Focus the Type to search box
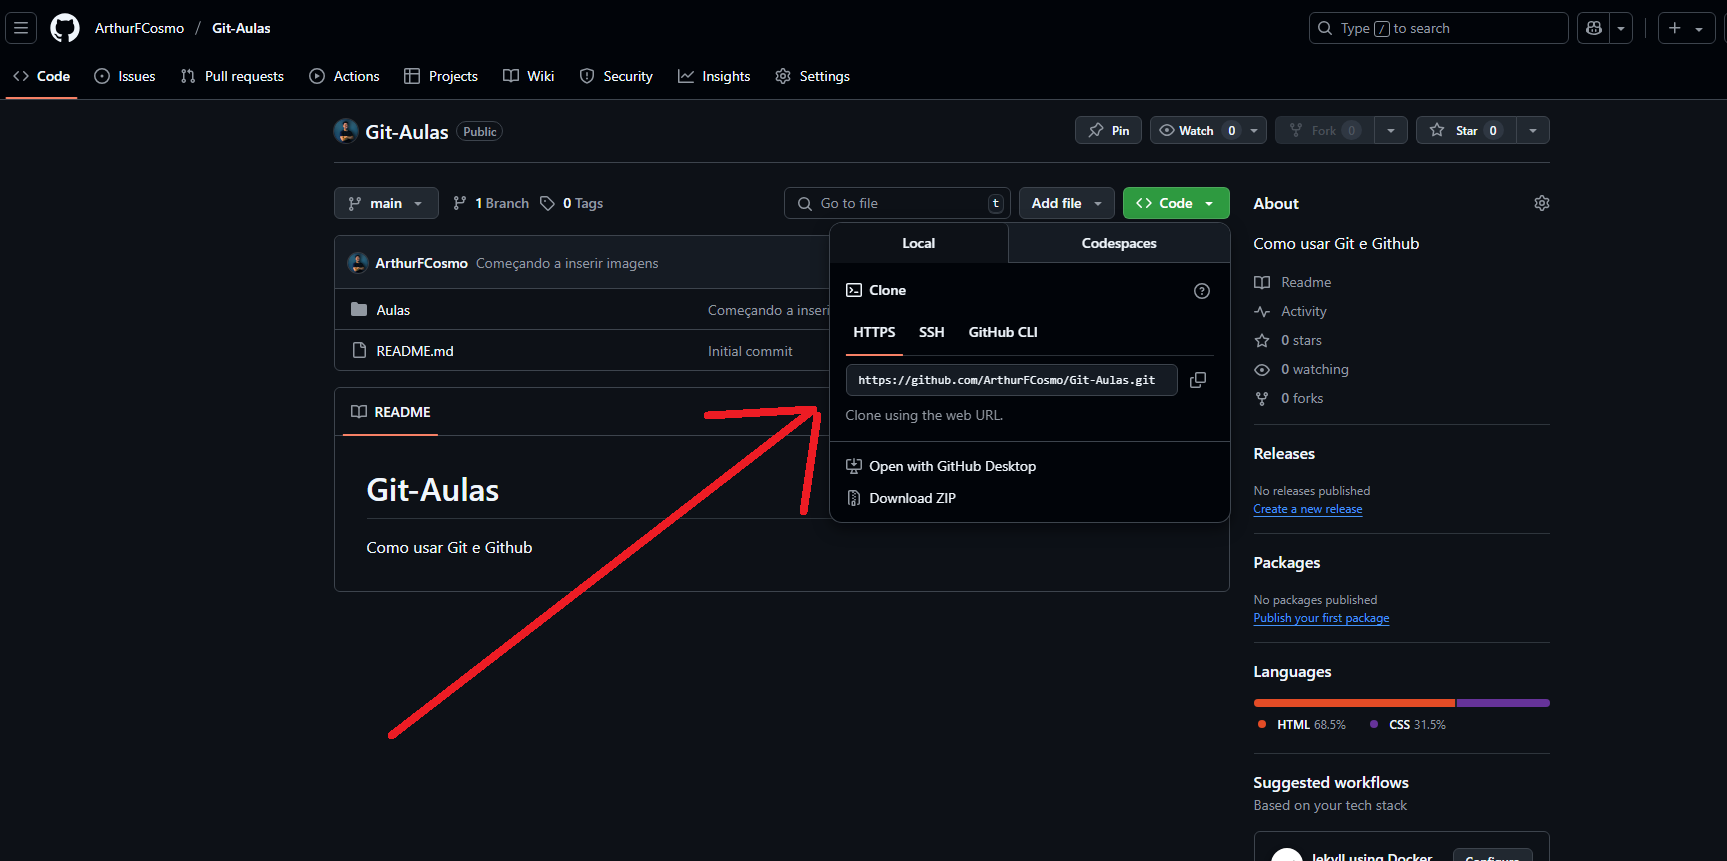Viewport: 1727px width, 861px height. [1438, 28]
